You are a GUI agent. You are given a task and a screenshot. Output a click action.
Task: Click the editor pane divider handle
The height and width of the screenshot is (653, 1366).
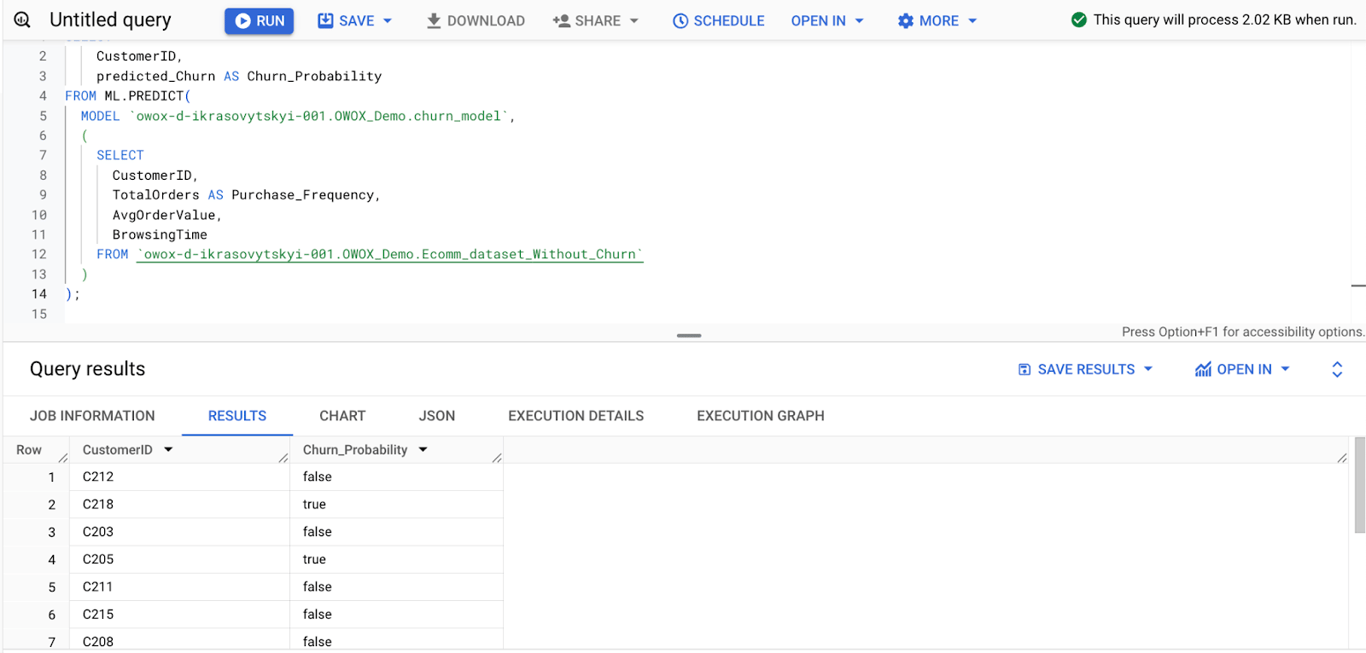pyautogui.click(x=689, y=336)
